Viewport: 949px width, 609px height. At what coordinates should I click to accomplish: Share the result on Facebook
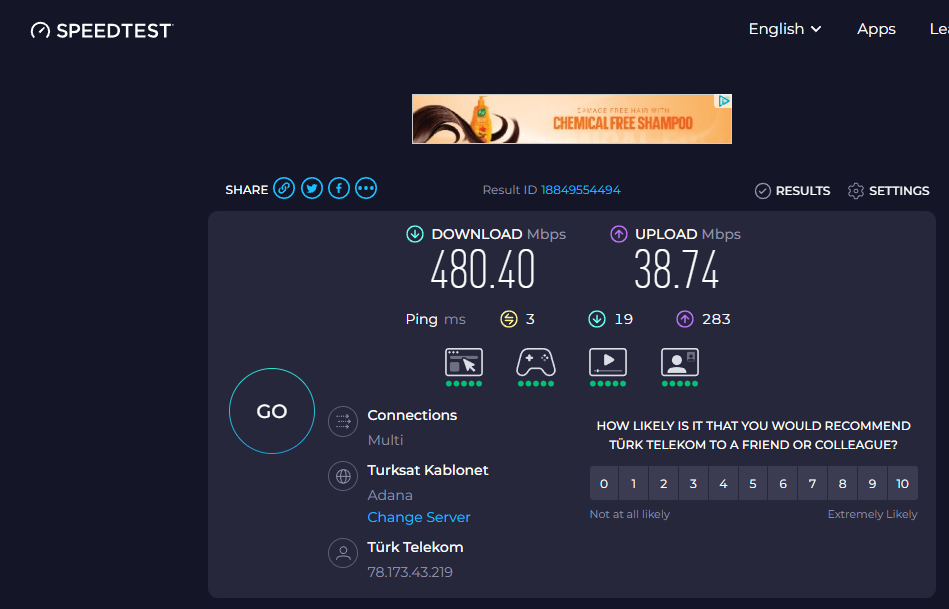click(x=338, y=188)
